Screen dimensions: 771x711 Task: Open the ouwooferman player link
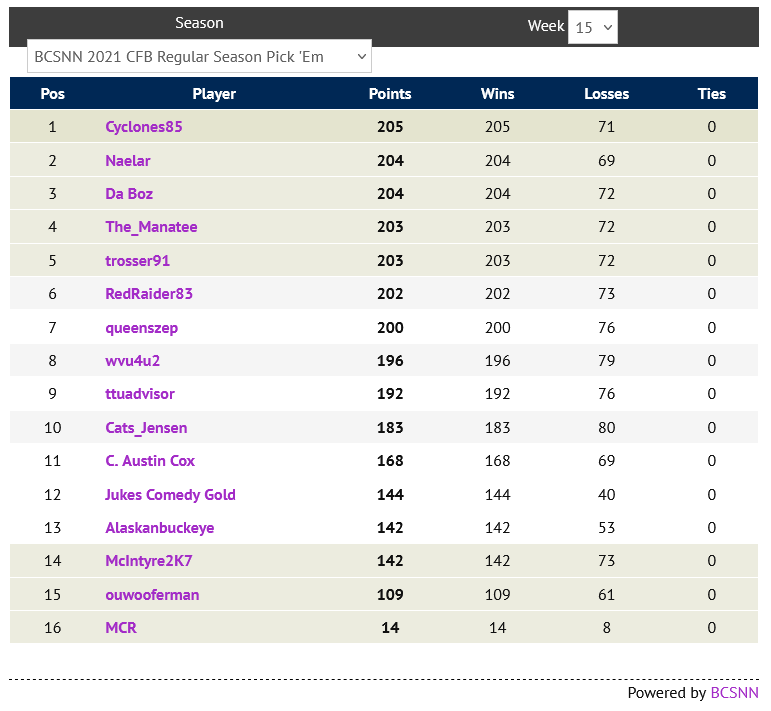click(x=152, y=595)
